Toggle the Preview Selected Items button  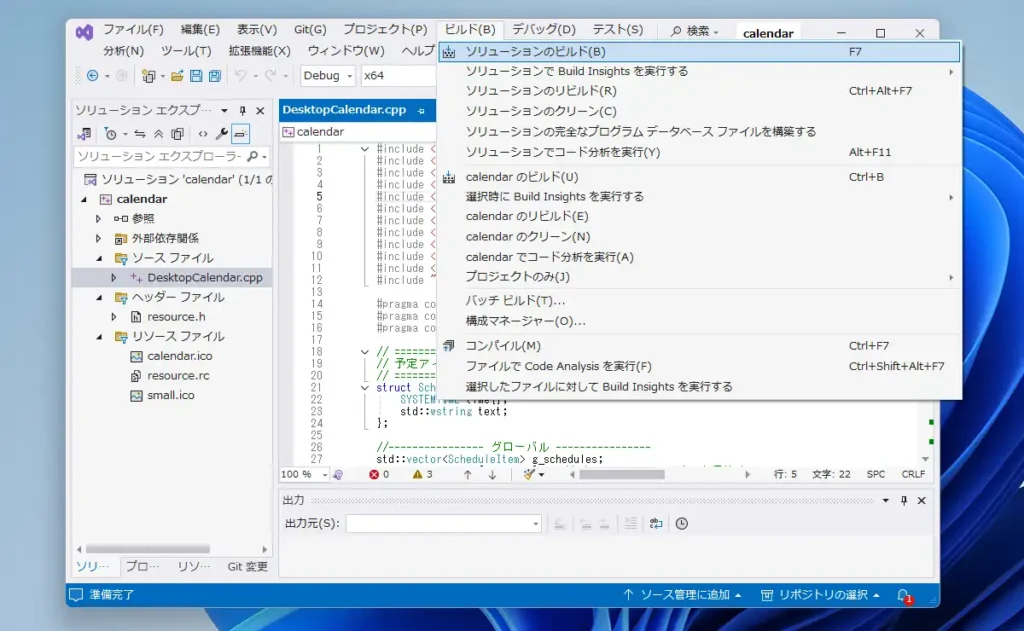240,134
